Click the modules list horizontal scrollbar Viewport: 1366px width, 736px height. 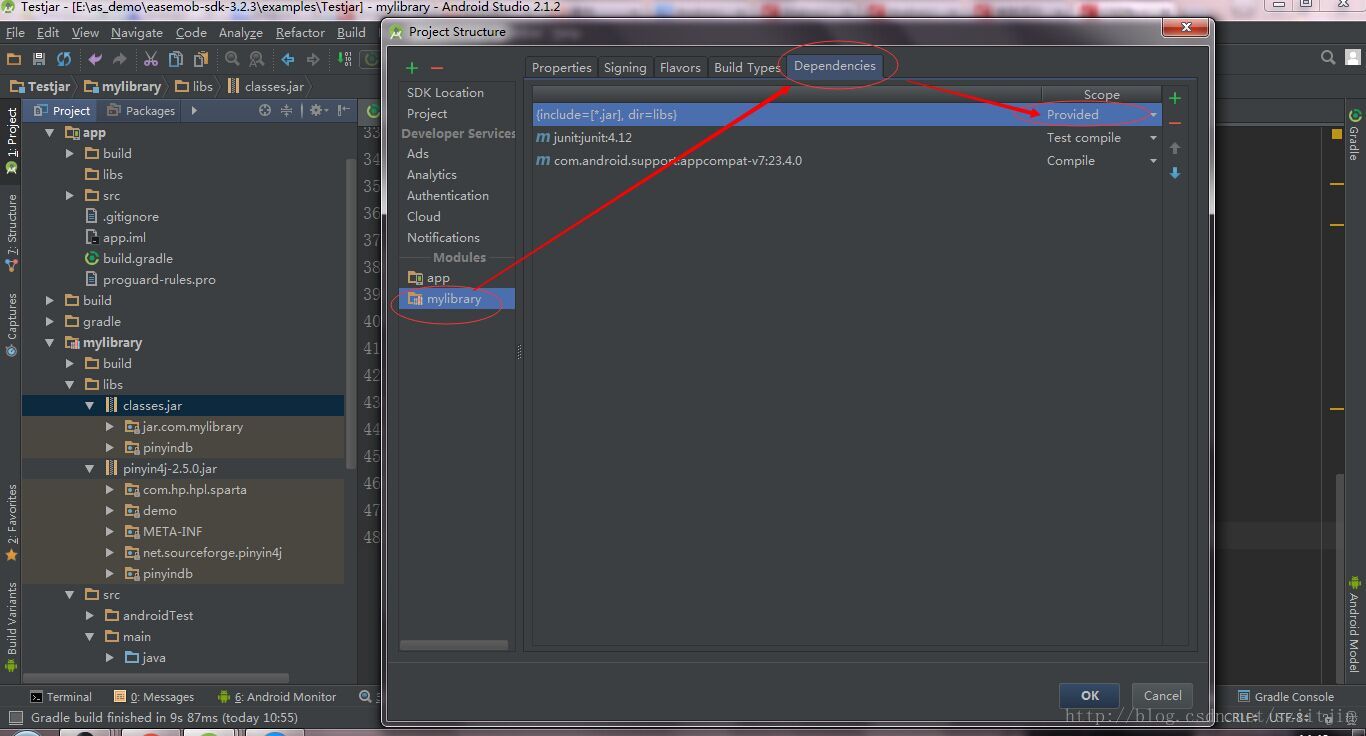point(454,645)
